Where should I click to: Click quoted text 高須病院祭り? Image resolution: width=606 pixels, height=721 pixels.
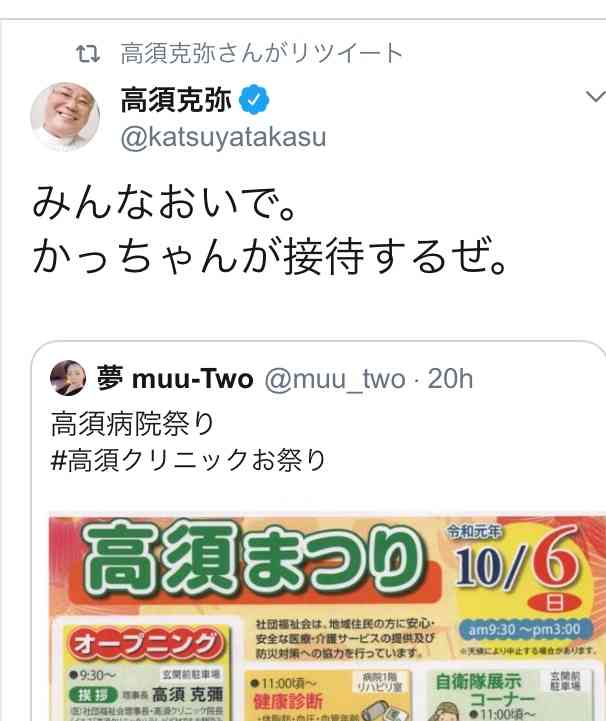[x=132, y=423]
